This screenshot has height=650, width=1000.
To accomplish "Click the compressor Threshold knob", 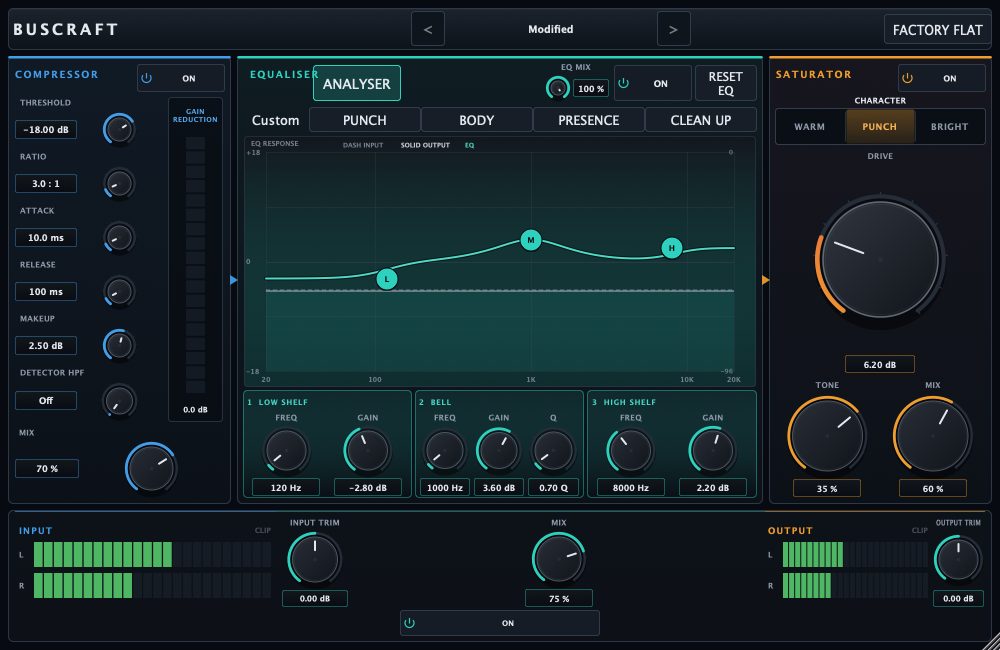I will point(119,129).
